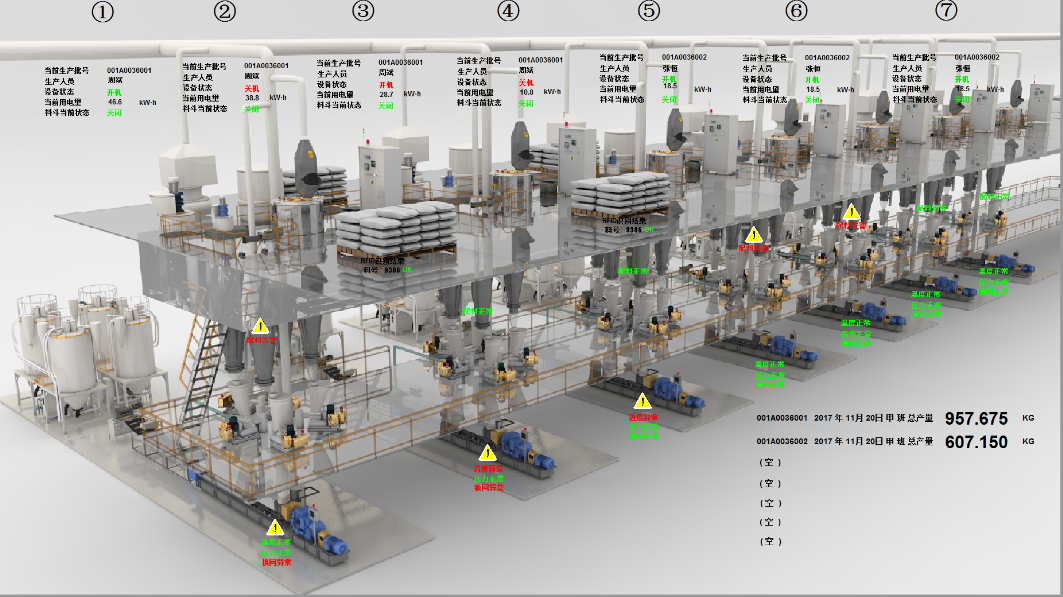Screen dimensions: 1063x597
Task: Click line 2 red 关机 equipment status
Action: 251,88
